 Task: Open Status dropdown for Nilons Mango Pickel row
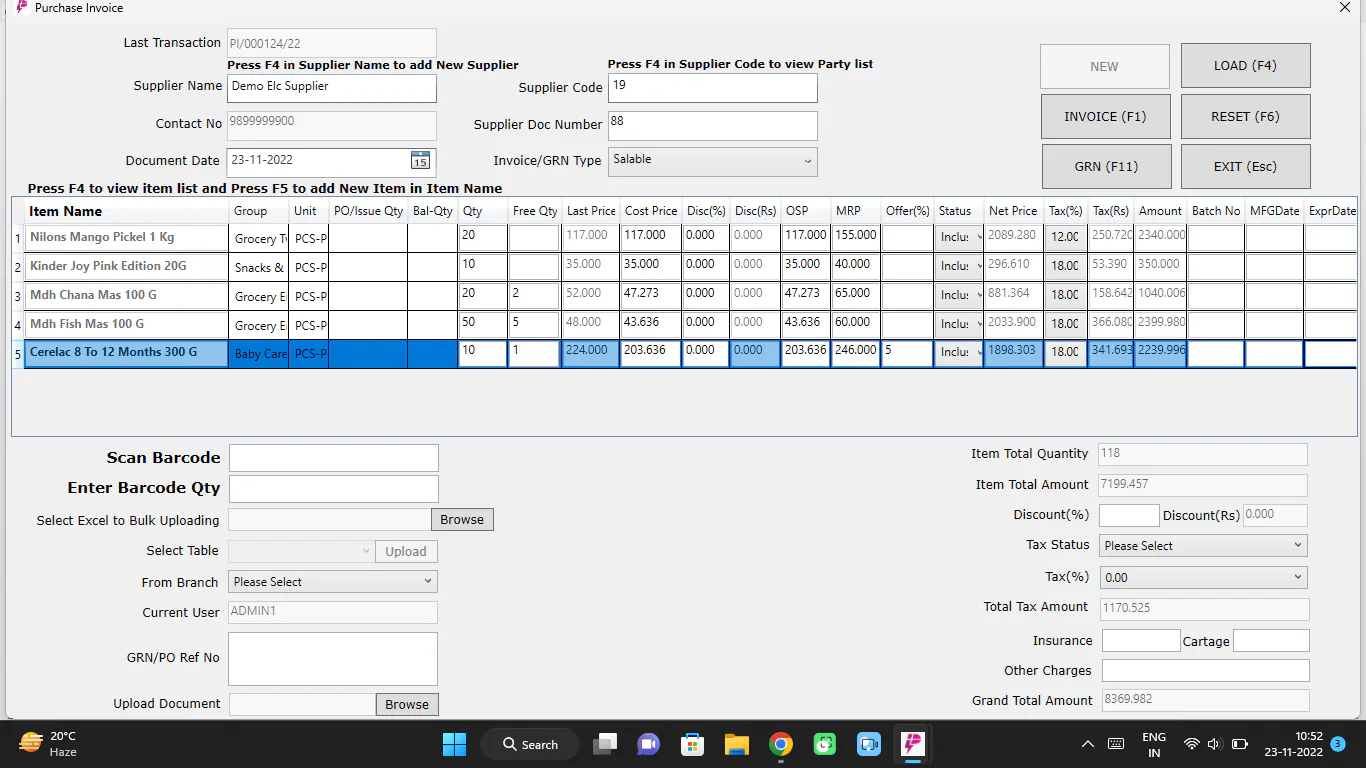pyautogui.click(x=959, y=237)
